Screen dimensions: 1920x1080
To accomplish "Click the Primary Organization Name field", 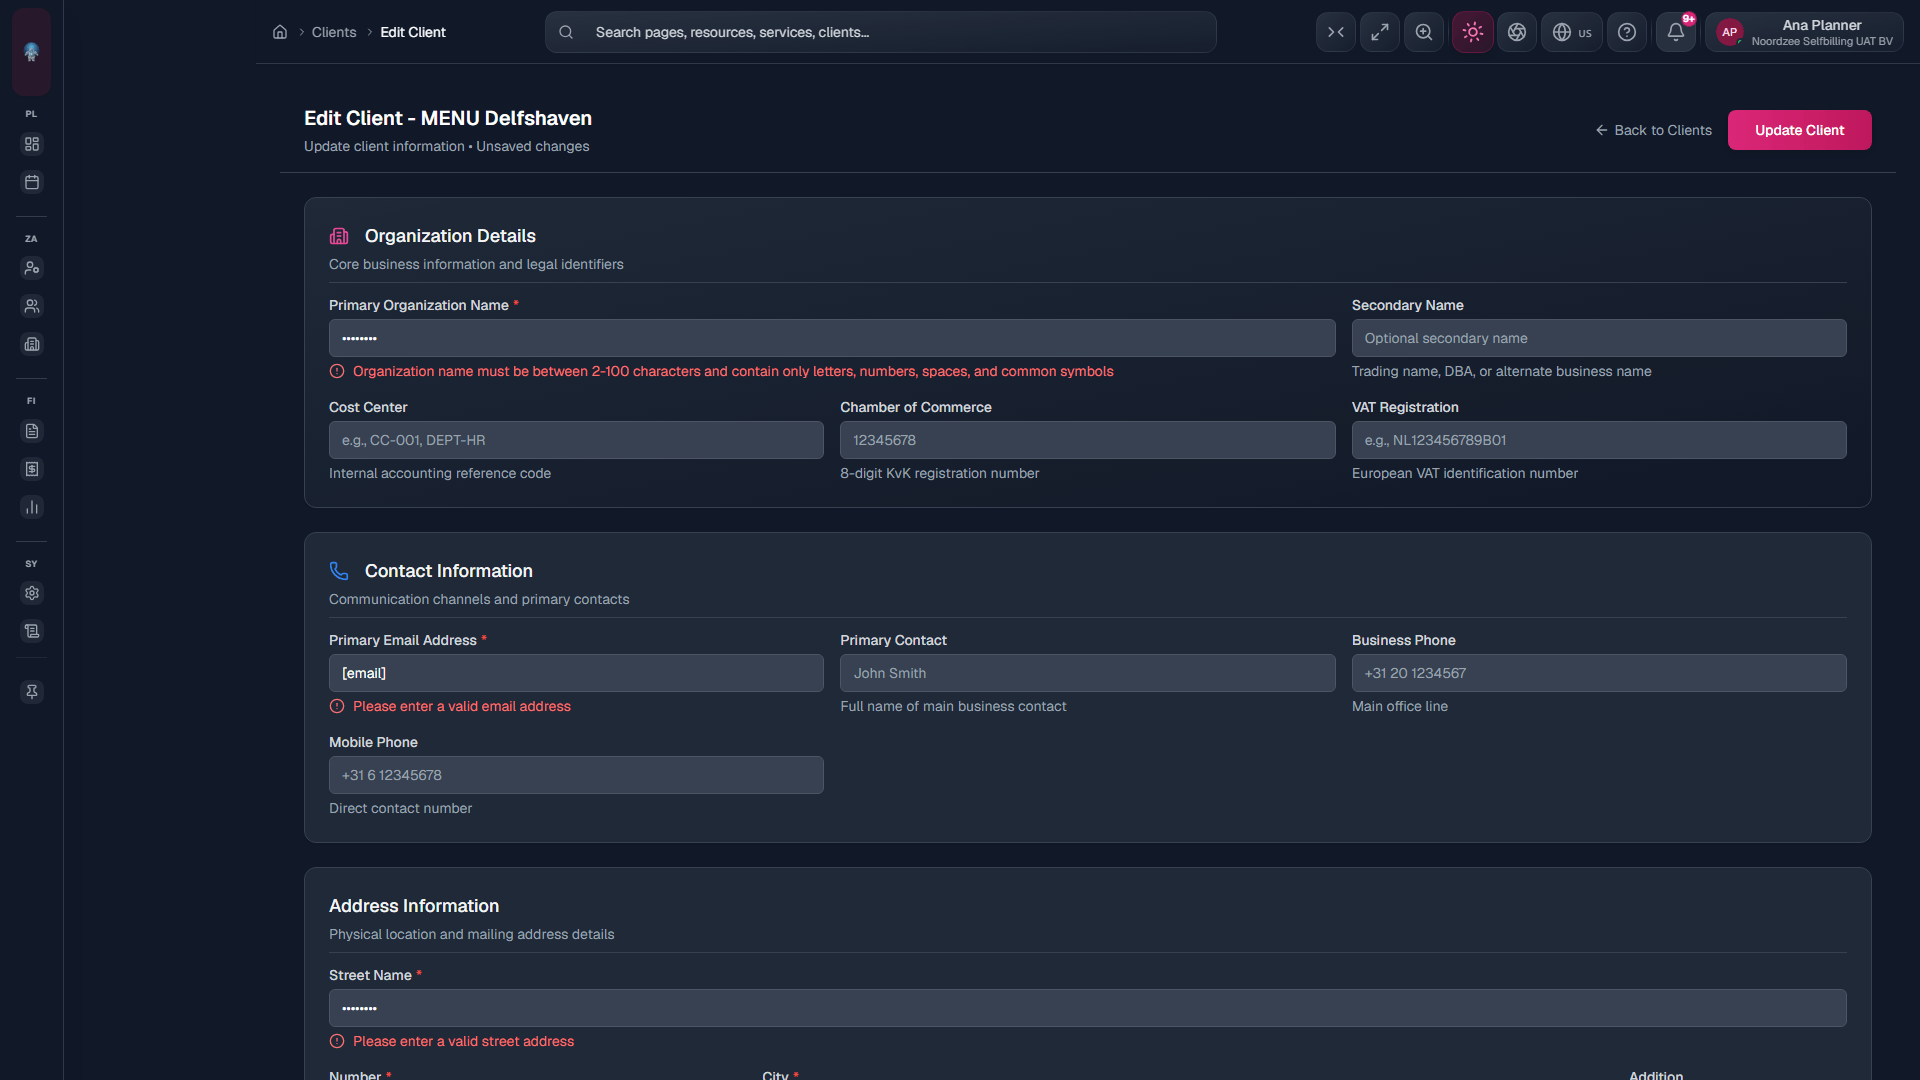I will click(x=832, y=338).
